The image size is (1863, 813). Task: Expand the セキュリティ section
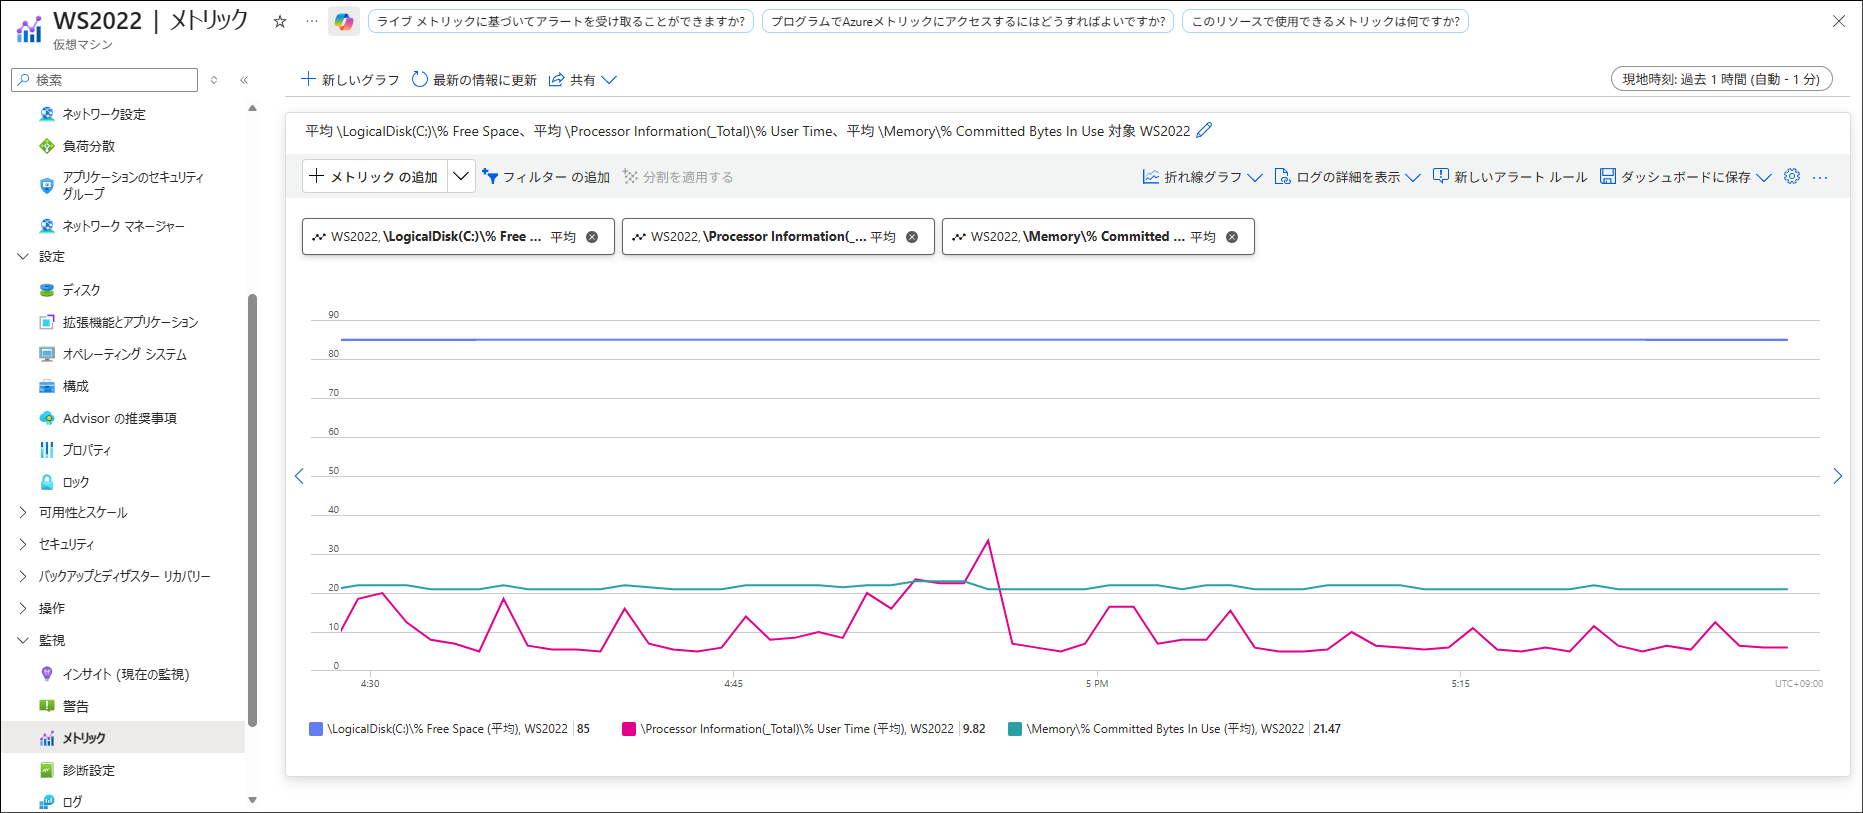tap(23, 544)
